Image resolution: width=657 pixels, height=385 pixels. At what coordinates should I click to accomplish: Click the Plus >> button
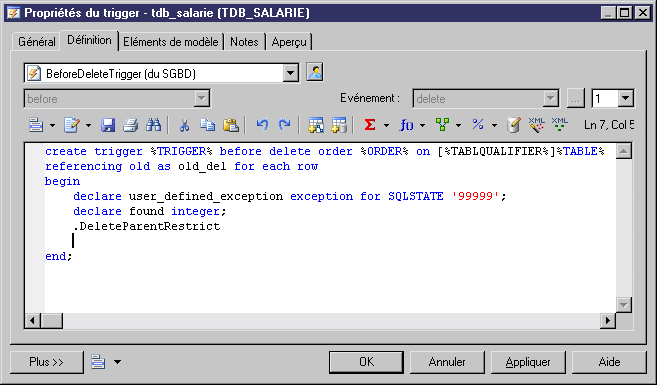(x=47, y=362)
